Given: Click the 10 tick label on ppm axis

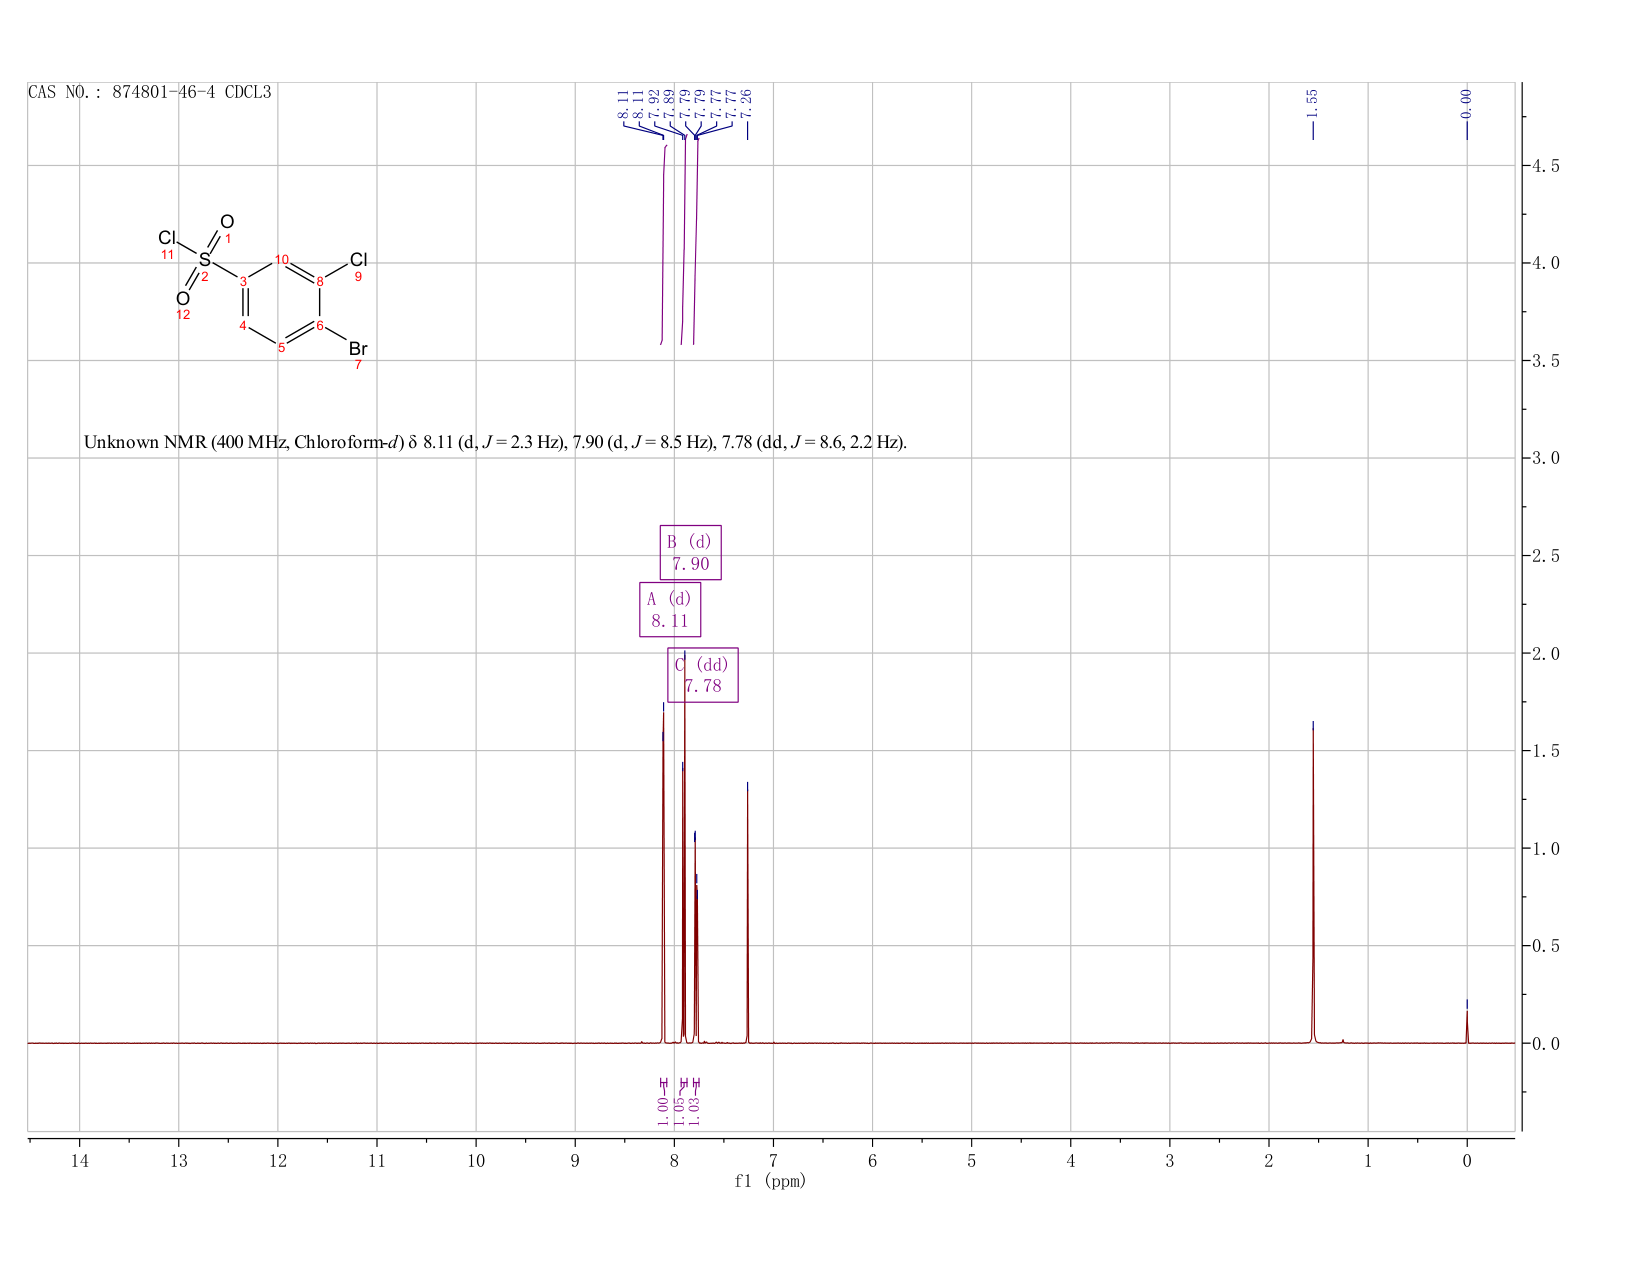Looking at the screenshot, I should pos(476,1161).
